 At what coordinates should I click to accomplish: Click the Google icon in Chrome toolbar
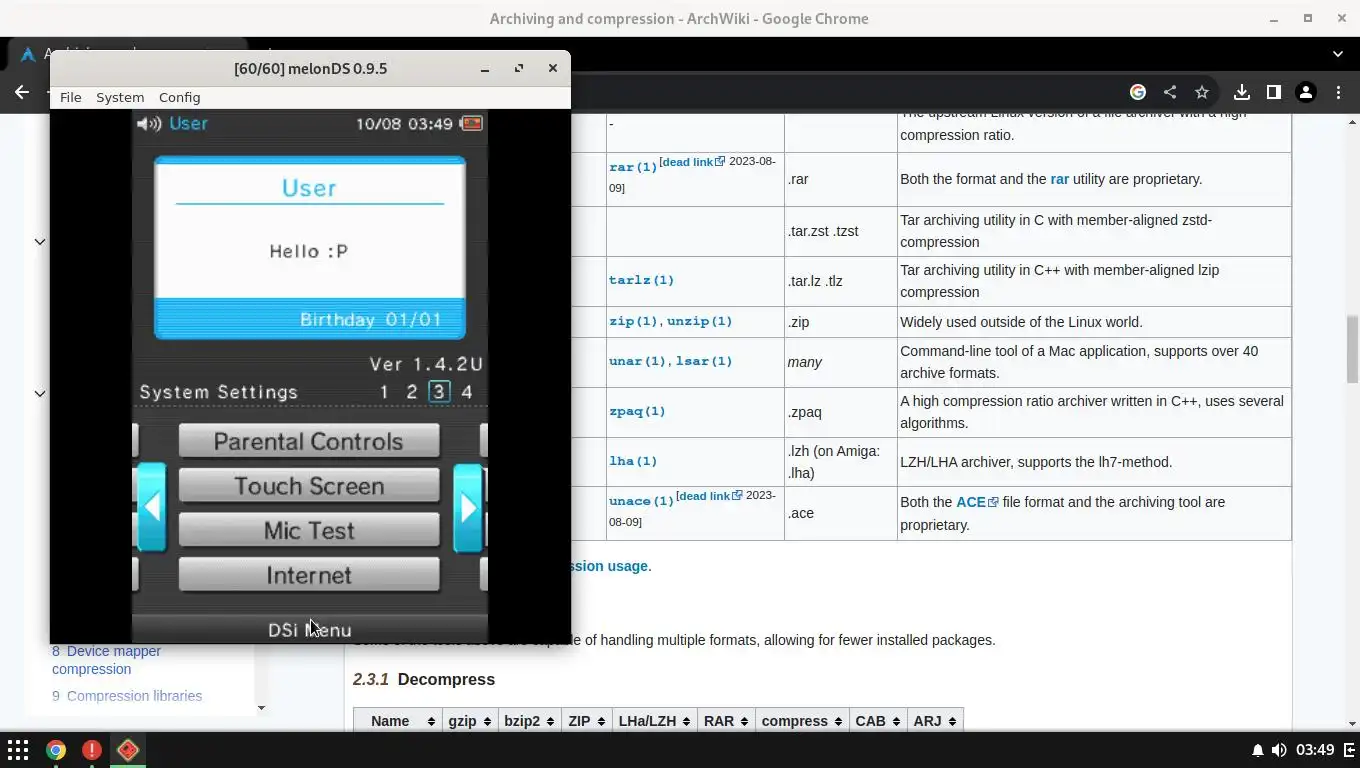(x=1138, y=92)
